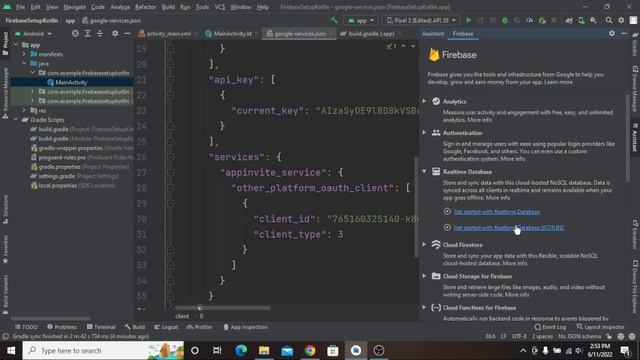Open the Terminal tool window
This screenshot has height=360, width=640.
tap(101, 327)
